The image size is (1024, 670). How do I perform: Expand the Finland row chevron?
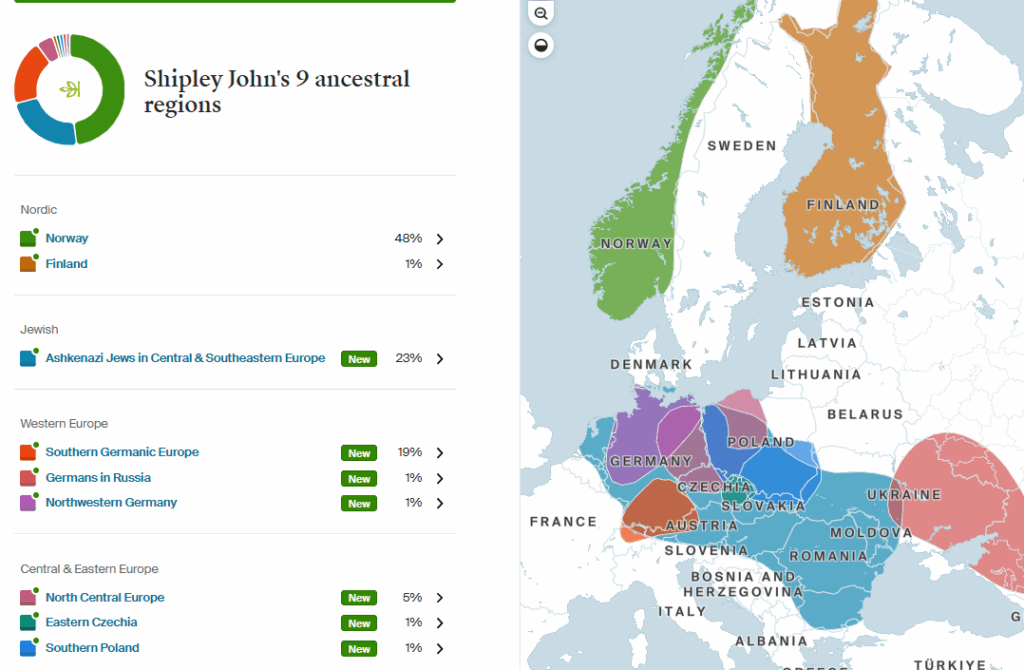coord(439,265)
